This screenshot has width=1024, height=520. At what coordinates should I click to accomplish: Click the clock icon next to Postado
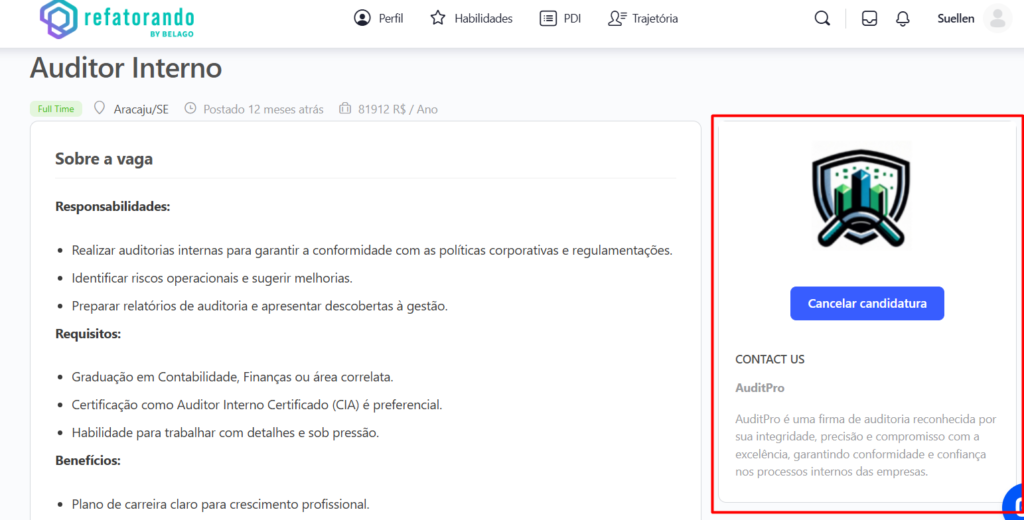190,108
